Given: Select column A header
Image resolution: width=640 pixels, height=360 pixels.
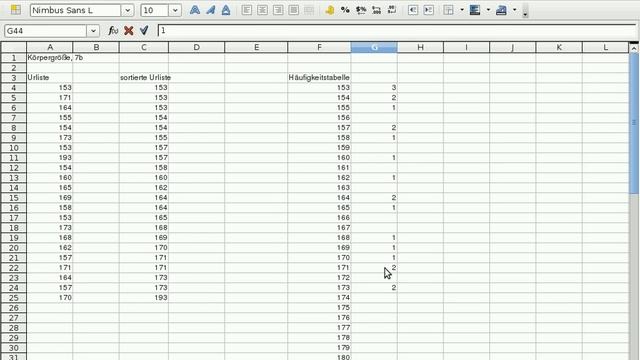Looking at the screenshot, I should coord(50,47).
